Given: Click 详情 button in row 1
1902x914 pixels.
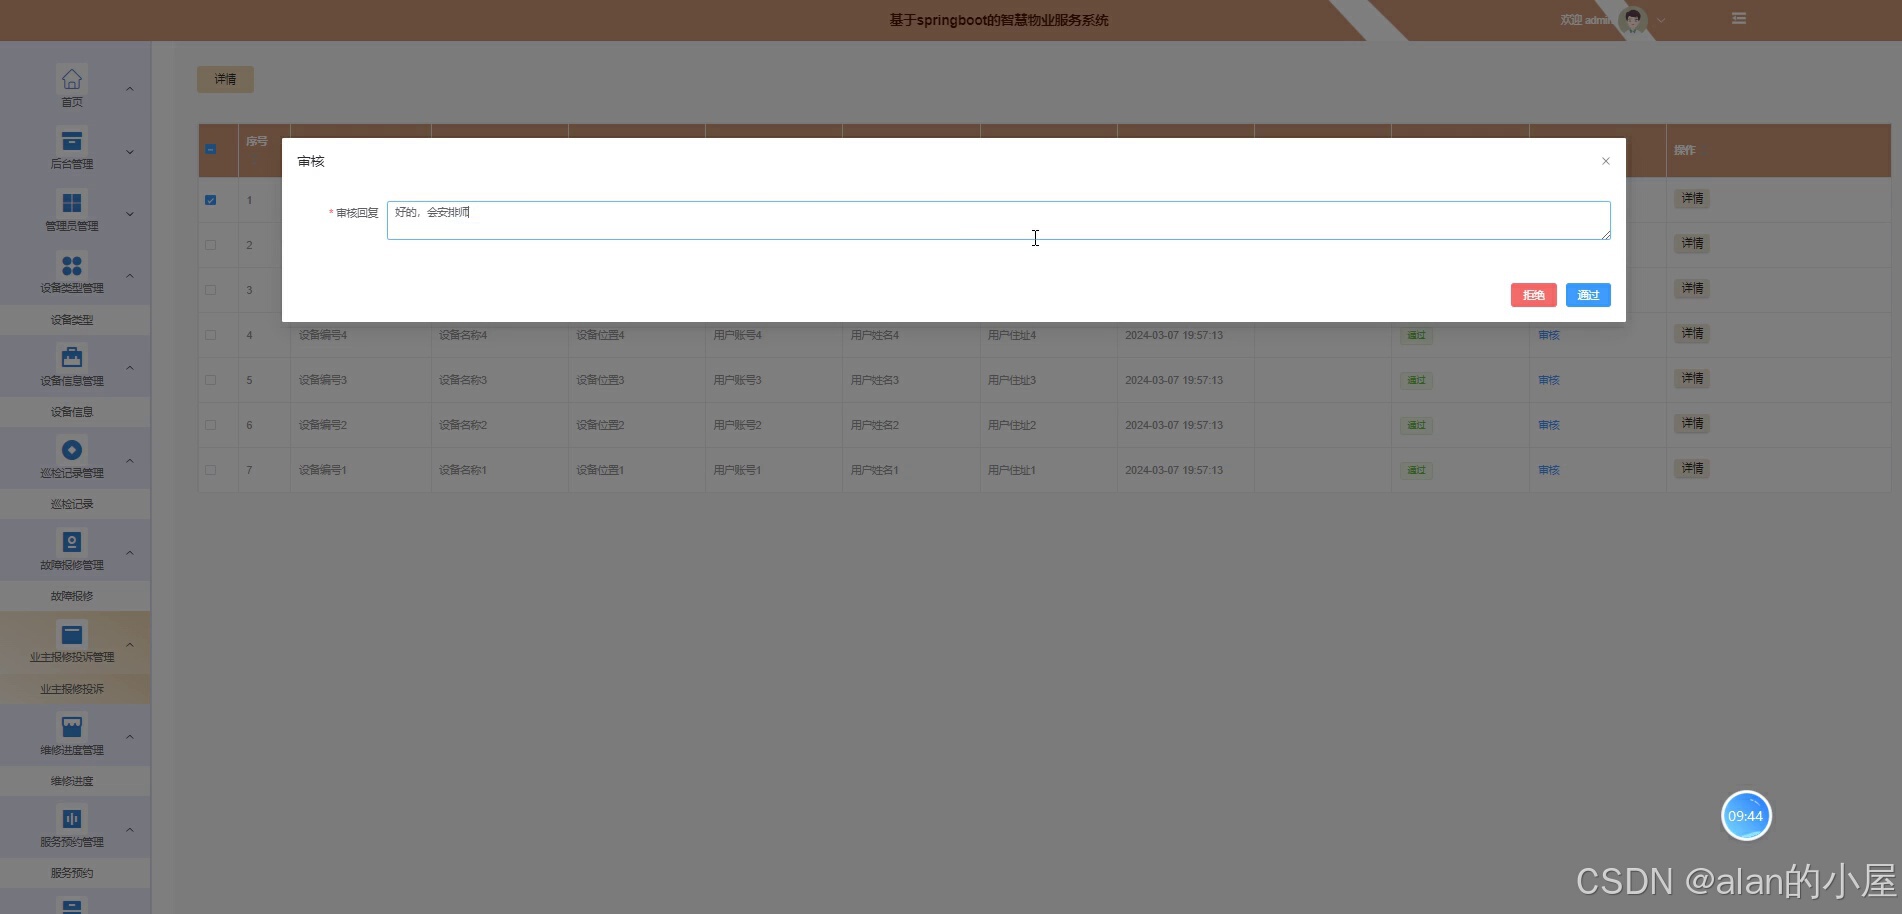Looking at the screenshot, I should pyautogui.click(x=1692, y=199).
